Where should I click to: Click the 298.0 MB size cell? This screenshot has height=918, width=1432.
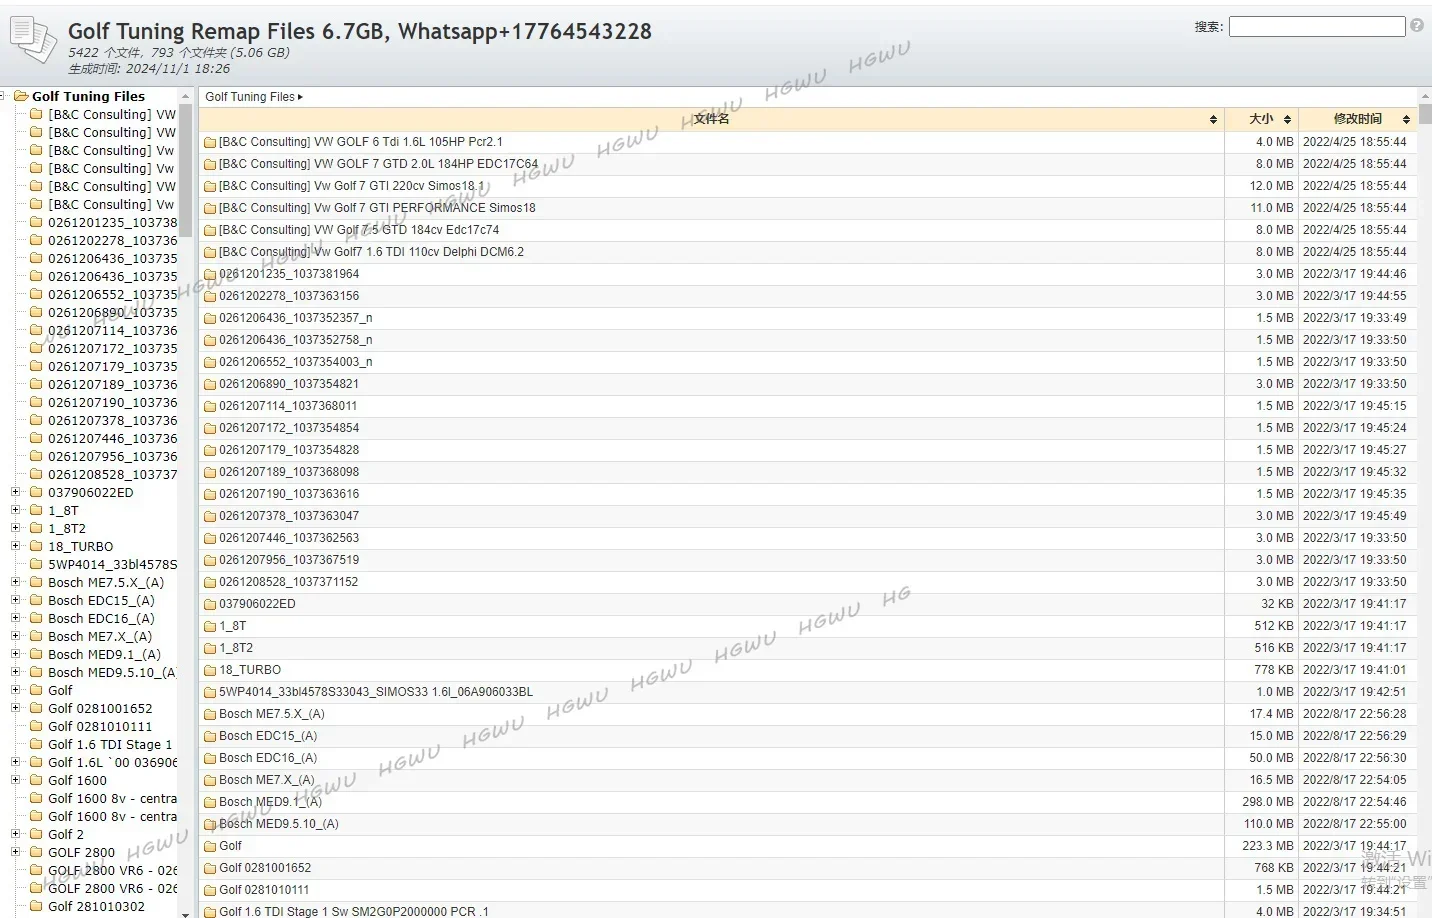pyautogui.click(x=1268, y=802)
